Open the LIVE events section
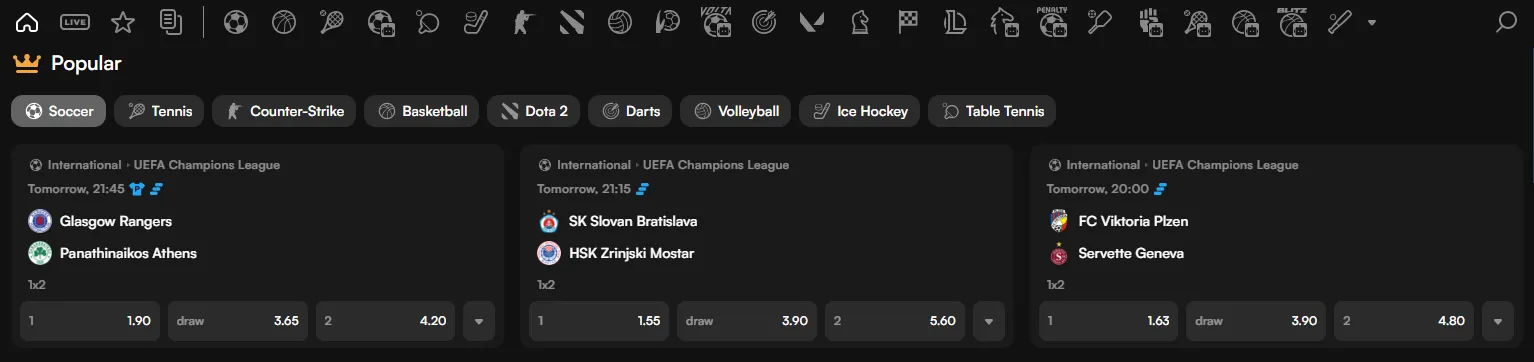This screenshot has height=362, width=1534. pyautogui.click(x=75, y=22)
